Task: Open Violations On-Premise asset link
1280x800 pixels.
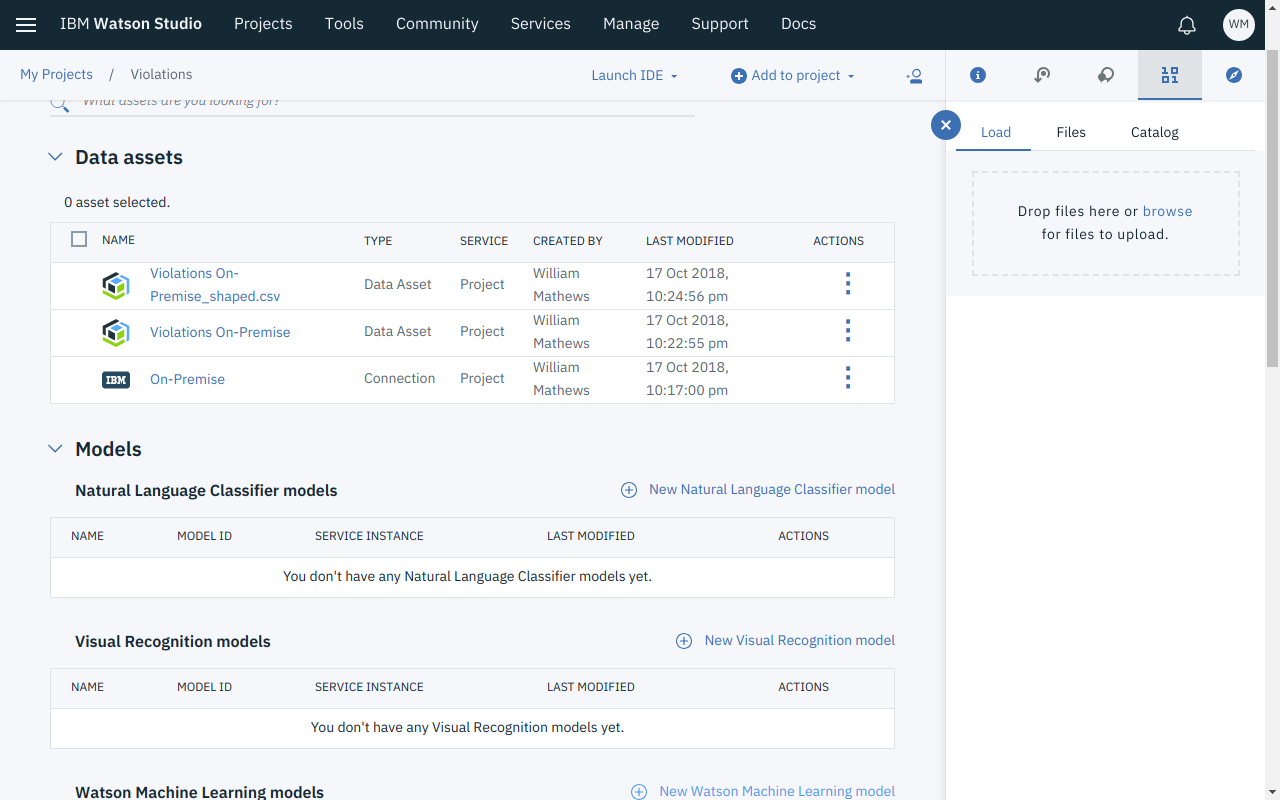Action: [x=220, y=332]
